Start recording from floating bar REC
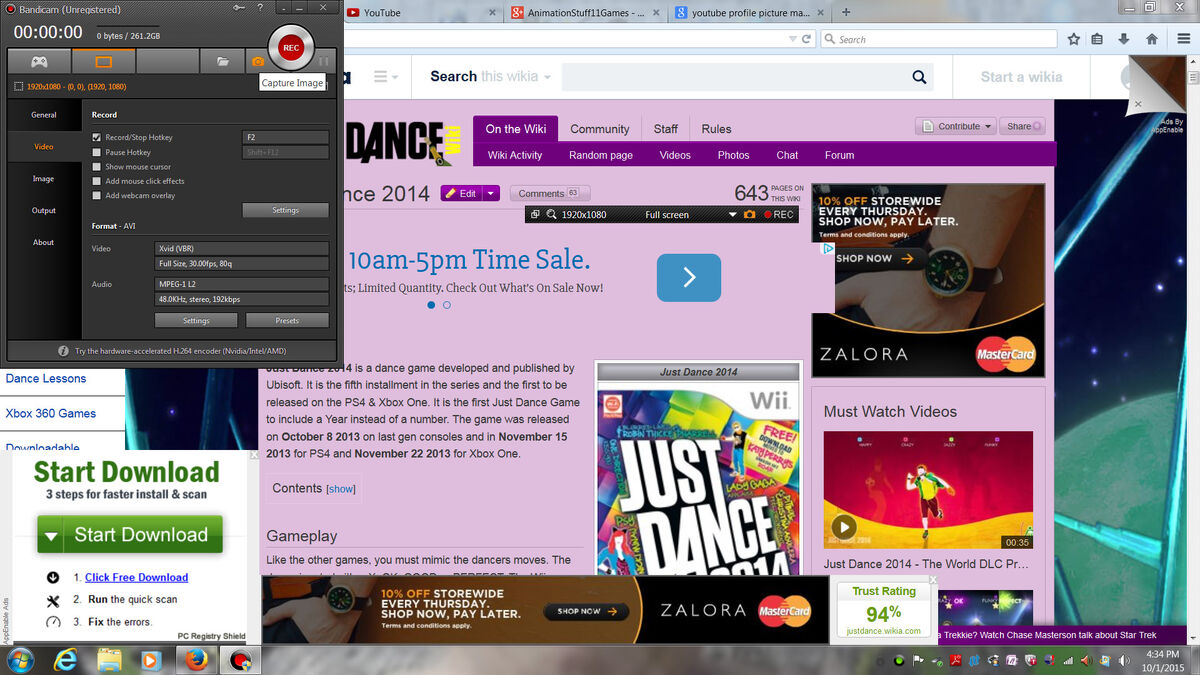This screenshot has height=675, width=1200. (x=778, y=215)
